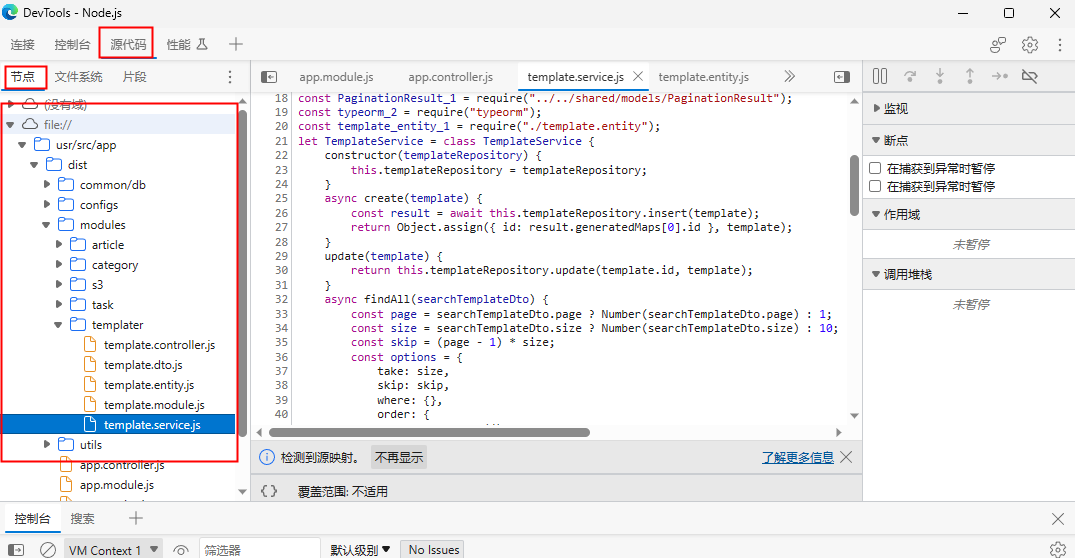Viewport: 1075px width, 558px height.
Task: Add a new DevTools tab plus
Action: [x=236, y=45]
